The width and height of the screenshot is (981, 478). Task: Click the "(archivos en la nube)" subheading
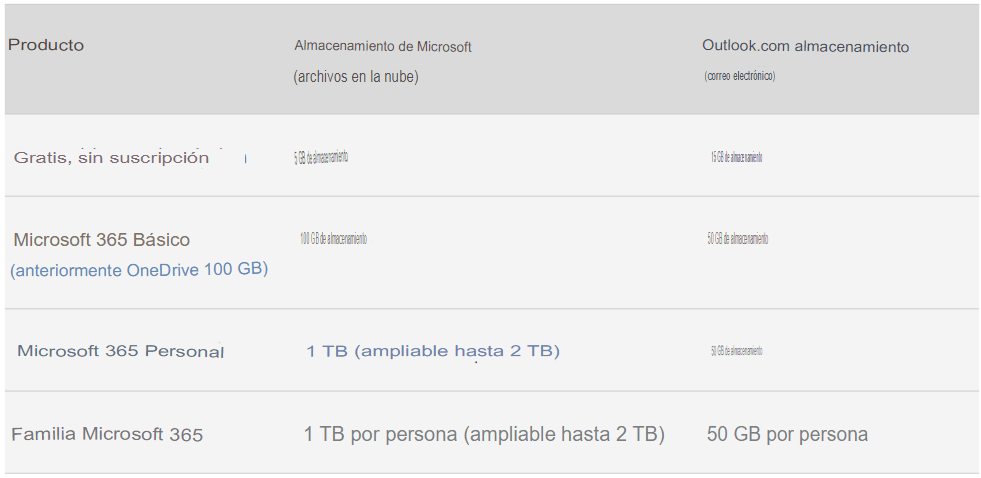(x=355, y=77)
